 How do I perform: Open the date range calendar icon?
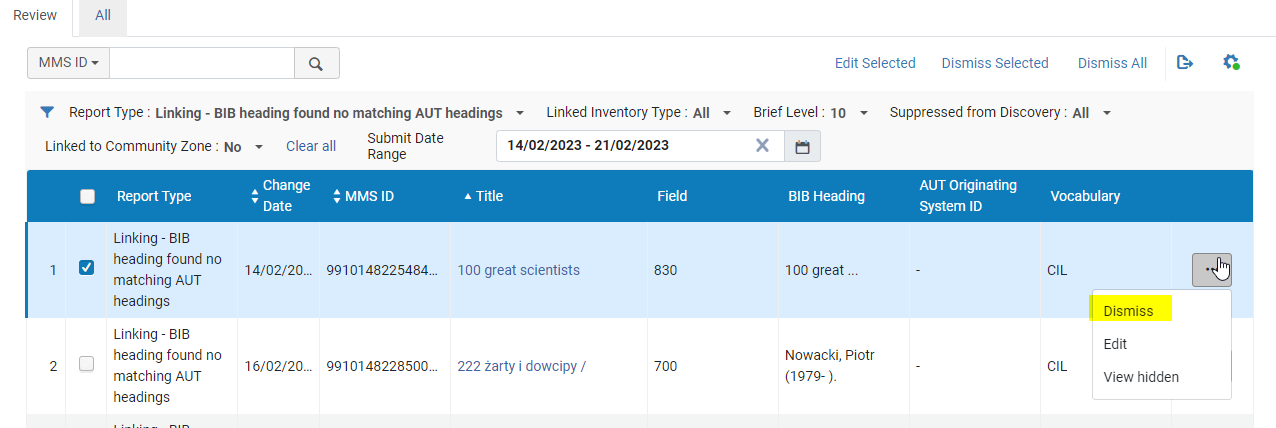click(802, 146)
